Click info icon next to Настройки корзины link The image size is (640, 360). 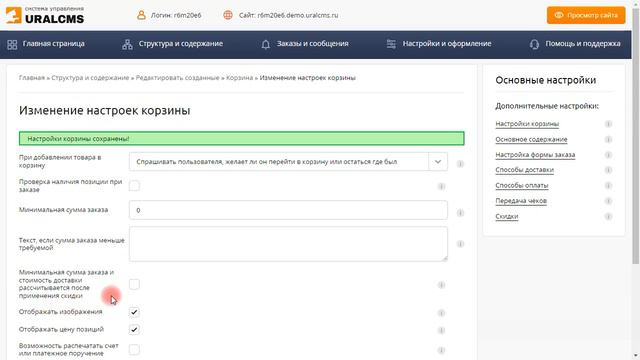608,124
